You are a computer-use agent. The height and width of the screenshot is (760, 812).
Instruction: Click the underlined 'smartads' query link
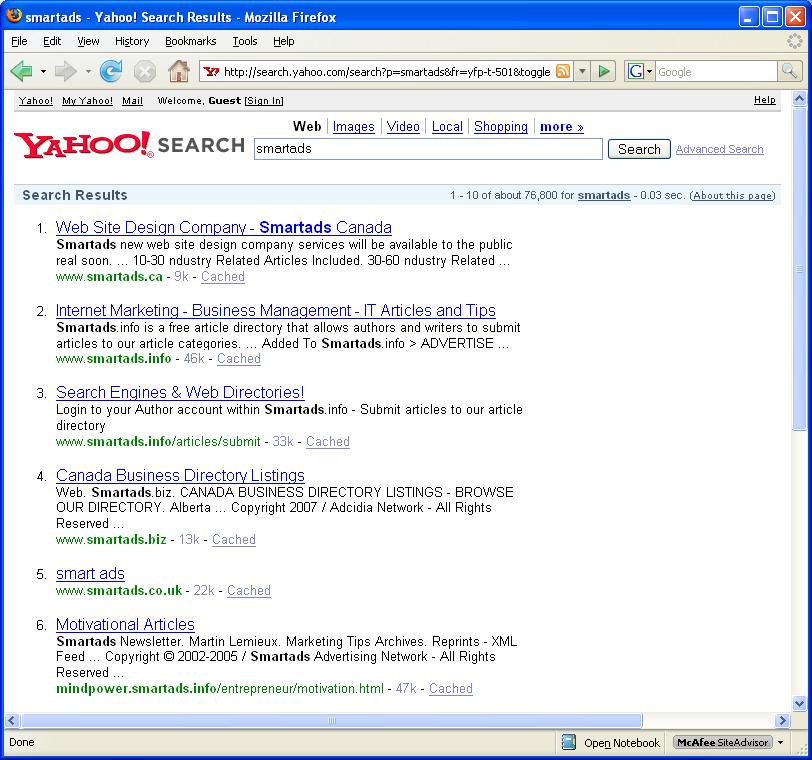(604, 195)
